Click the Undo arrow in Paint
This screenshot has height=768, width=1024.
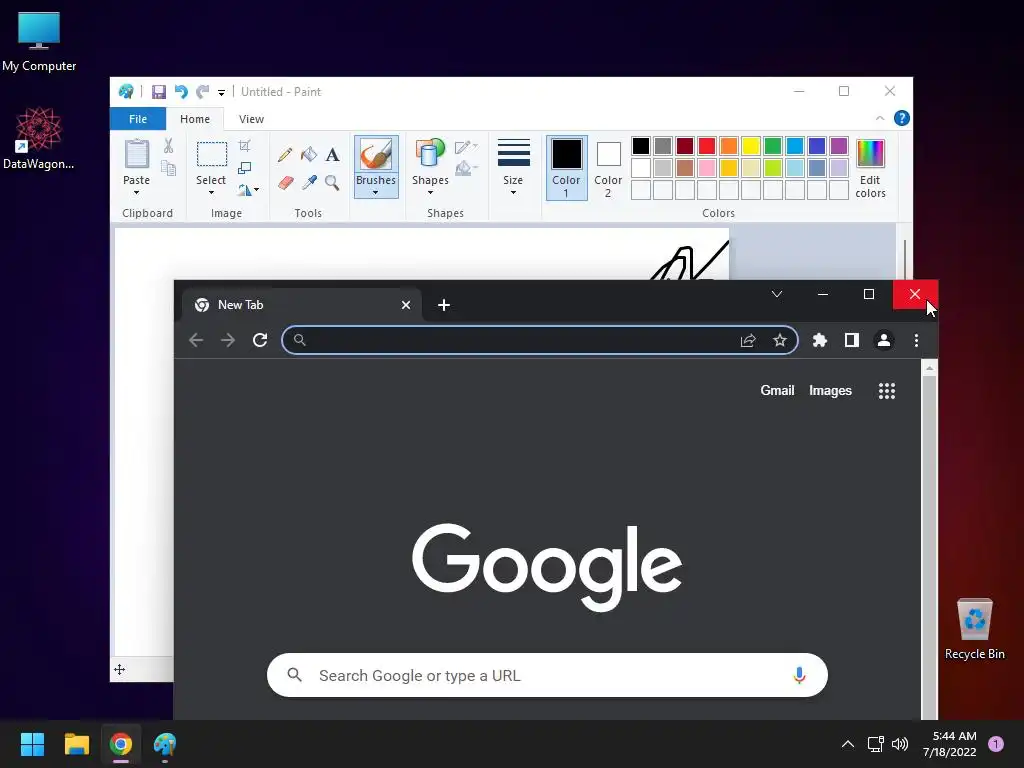click(181, 91)
